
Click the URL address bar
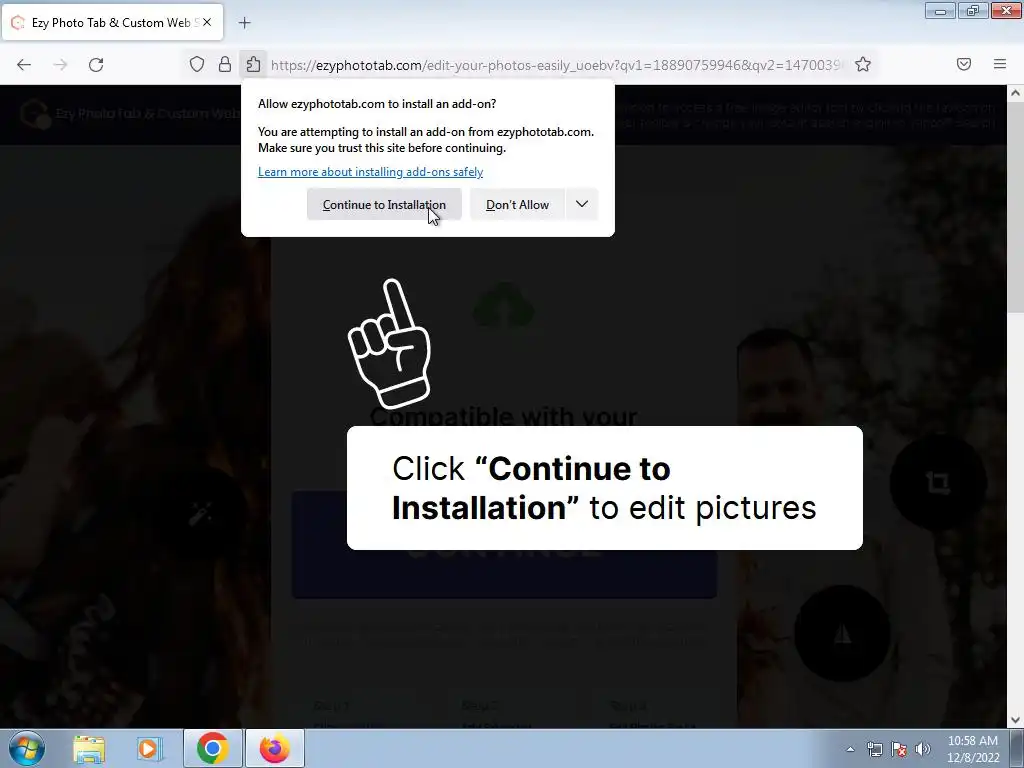click(555, 65)
